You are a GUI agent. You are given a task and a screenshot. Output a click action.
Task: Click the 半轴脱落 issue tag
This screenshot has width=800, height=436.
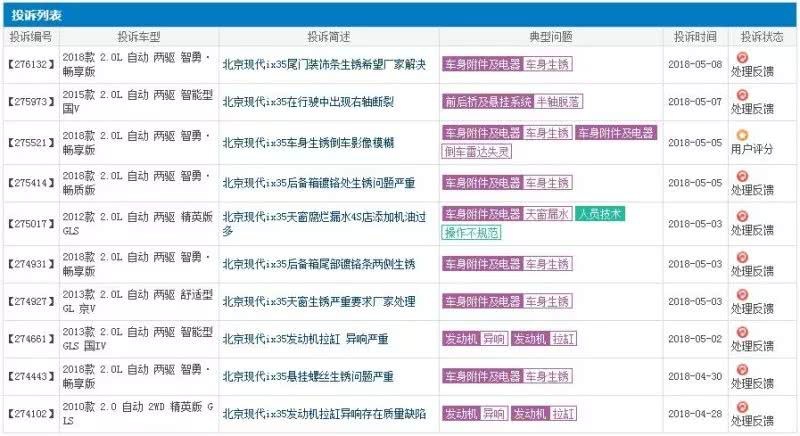(560, 102)
